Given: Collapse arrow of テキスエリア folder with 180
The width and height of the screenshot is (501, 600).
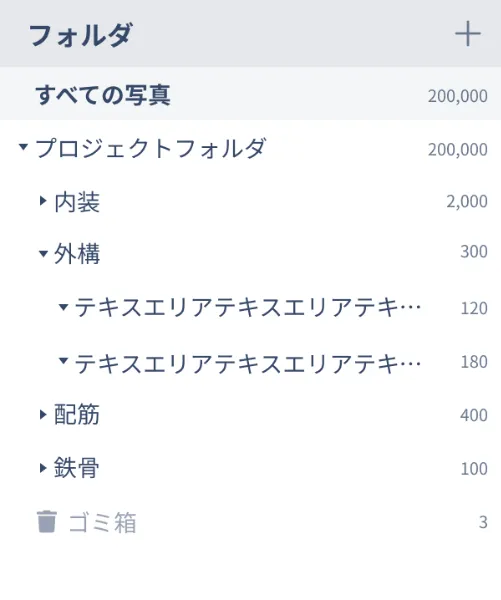Looking at the screenshot, I should click(63, 360).
